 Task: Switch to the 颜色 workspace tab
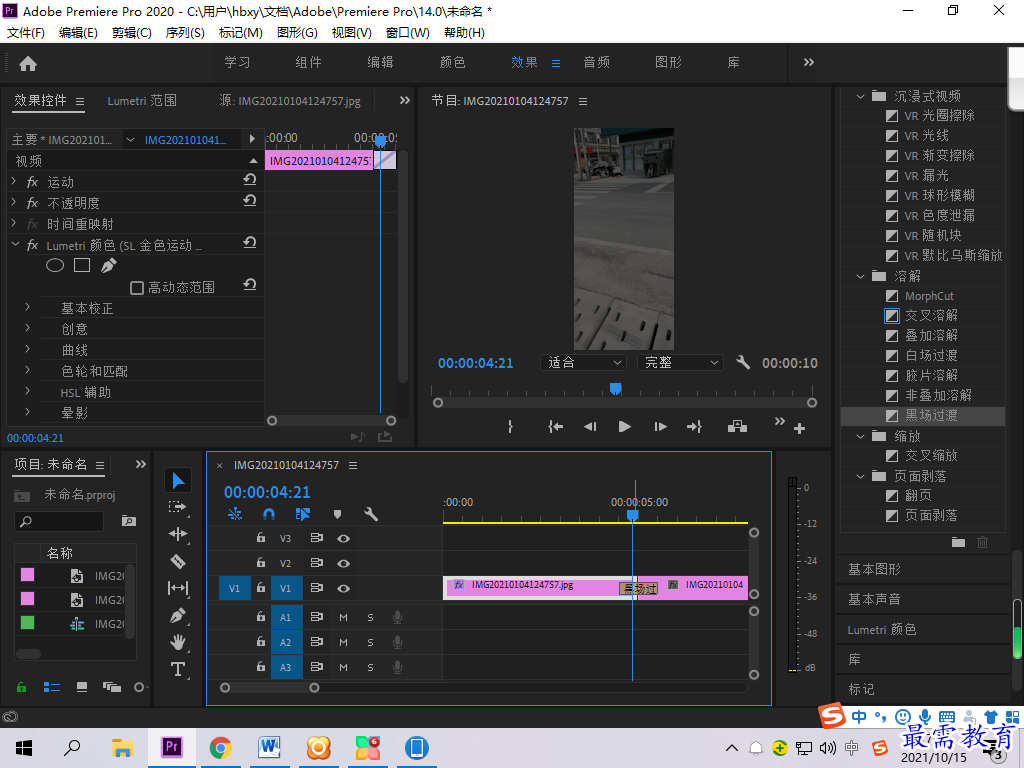[x=453, y=63]
